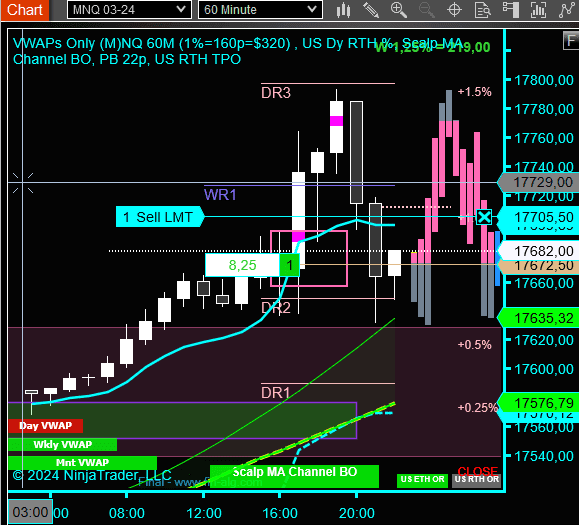This screenshot has height=525, width=579.
Task: Click the position quantity 1 marker
Action: pos(290,265)
